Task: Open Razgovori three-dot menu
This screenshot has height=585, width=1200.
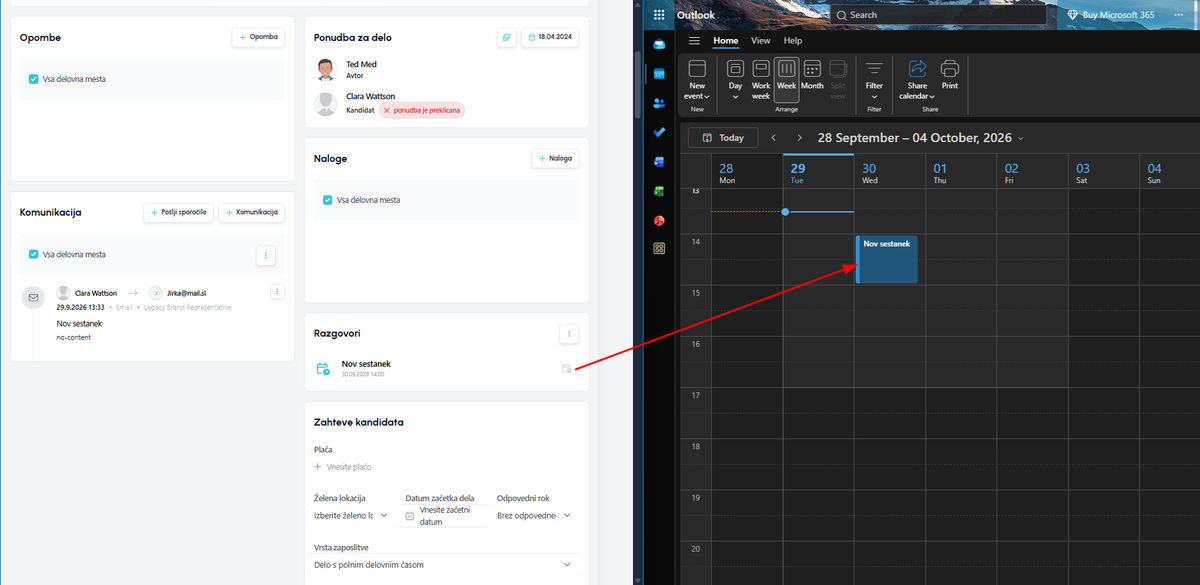Action: (x=568, y=333)
